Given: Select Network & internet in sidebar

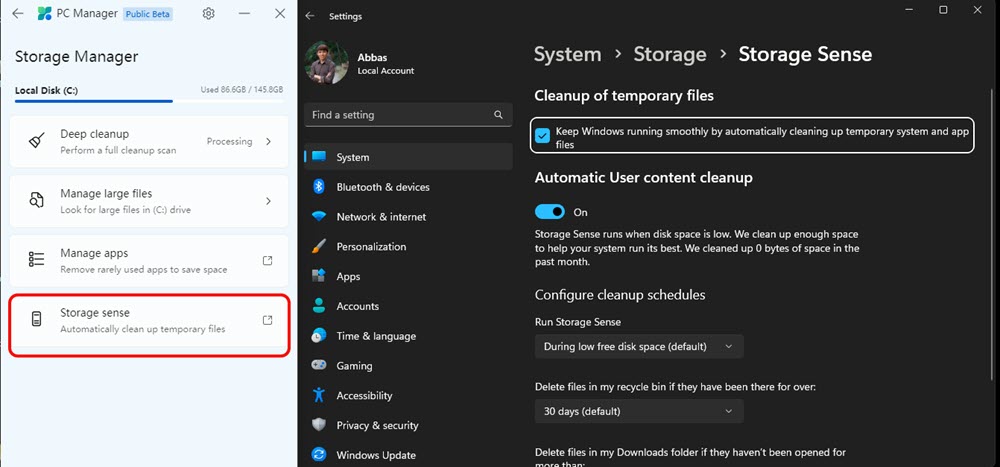Looking at the screenshot, I should 409,217.
